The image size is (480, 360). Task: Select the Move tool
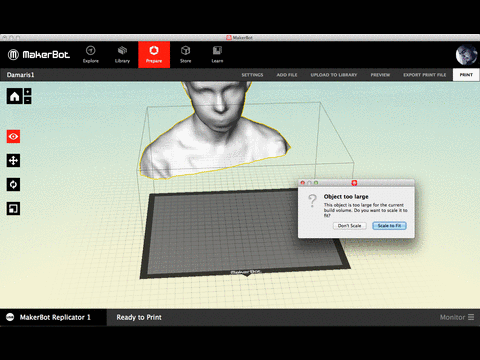tap(13, 160)
